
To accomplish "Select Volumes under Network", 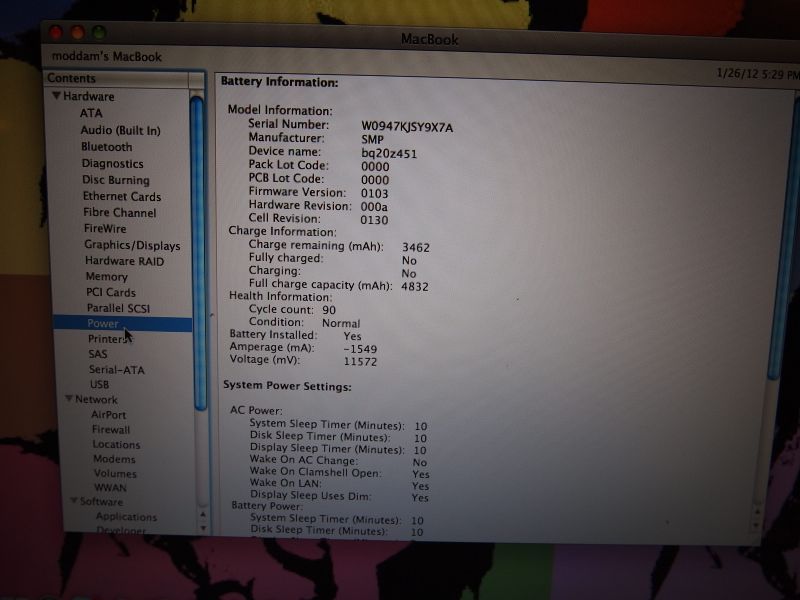I will [x=115, y=473].
